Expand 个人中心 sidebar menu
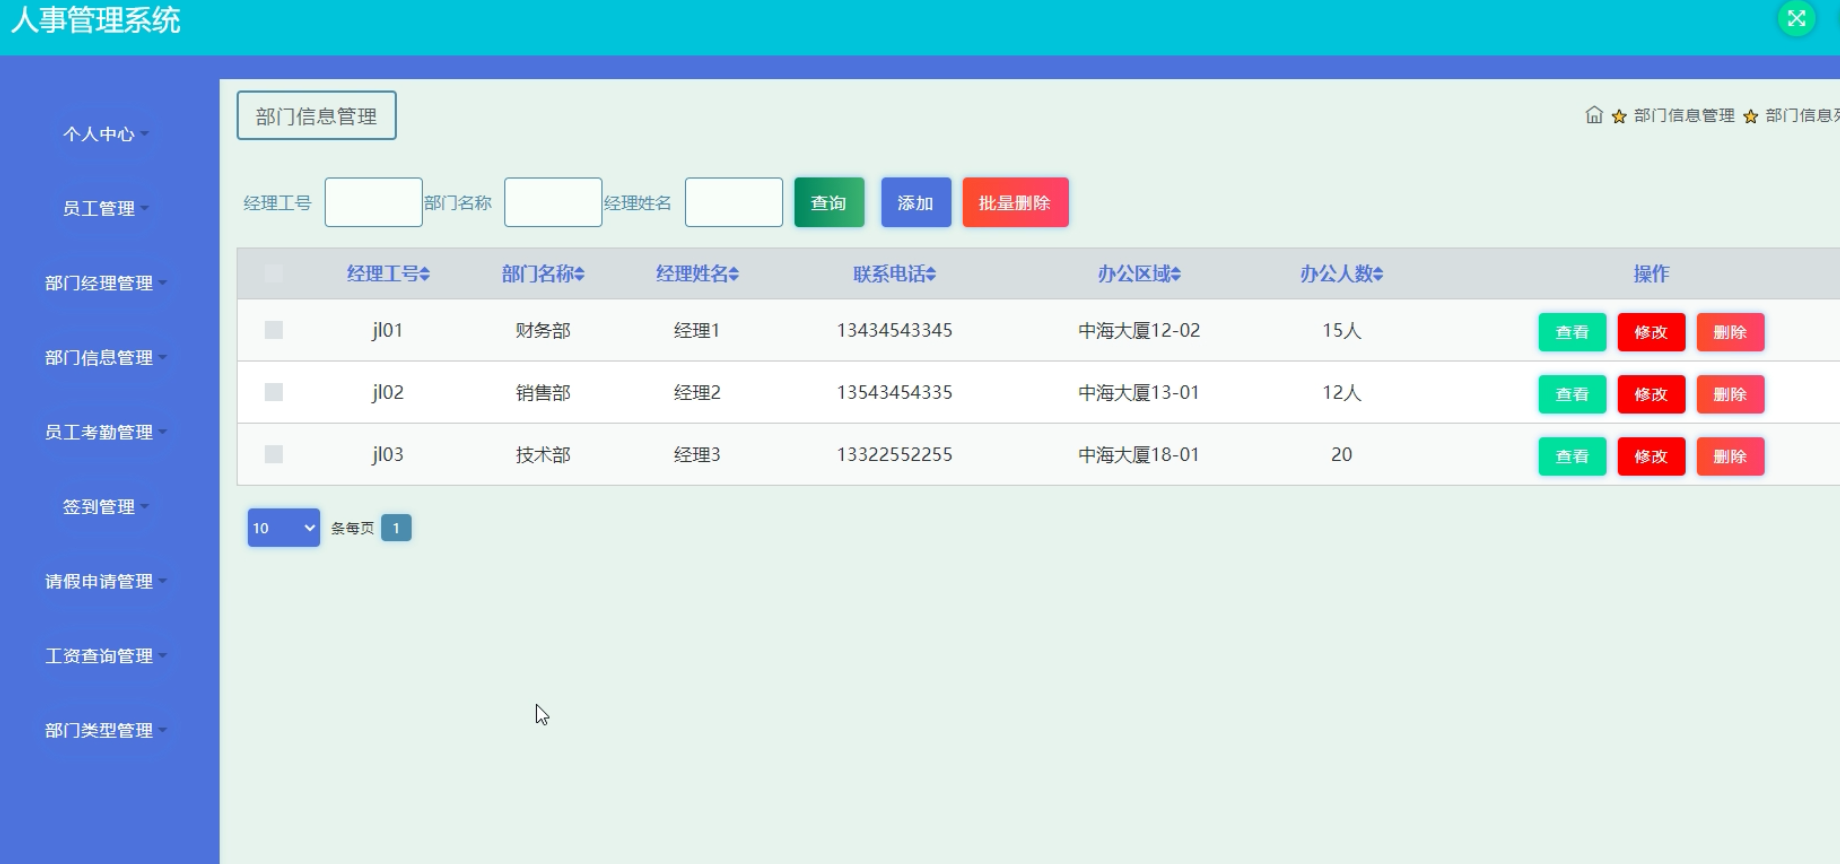 [x=105, y=134]
